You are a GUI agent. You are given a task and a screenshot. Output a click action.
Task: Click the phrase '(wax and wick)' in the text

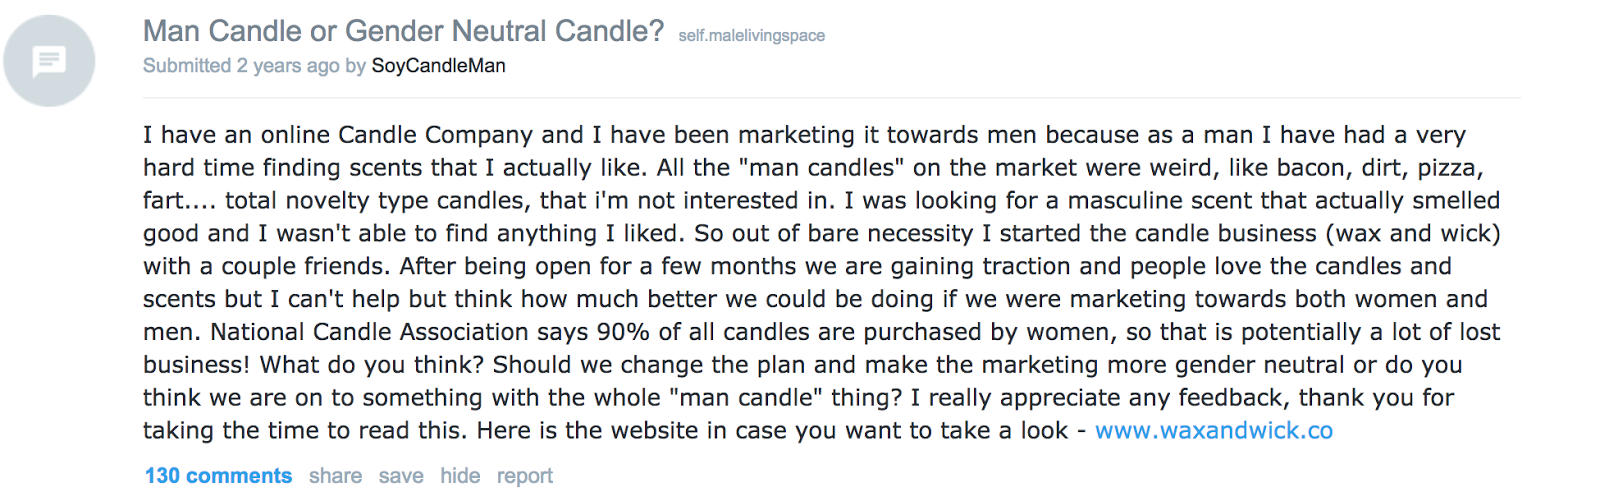coord(1413,234)
